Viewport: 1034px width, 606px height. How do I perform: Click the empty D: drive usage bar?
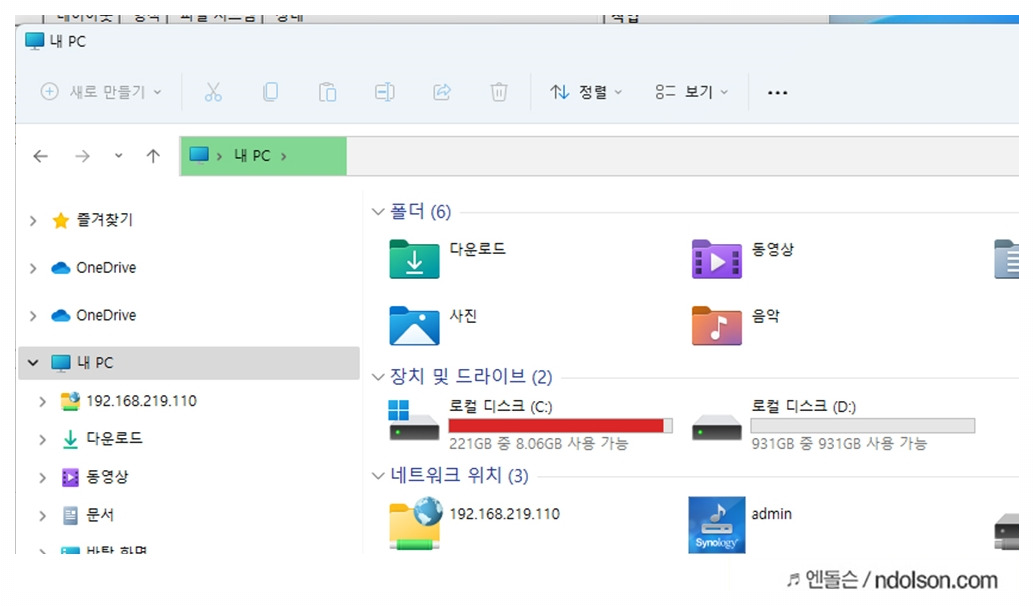click(863, 426)
